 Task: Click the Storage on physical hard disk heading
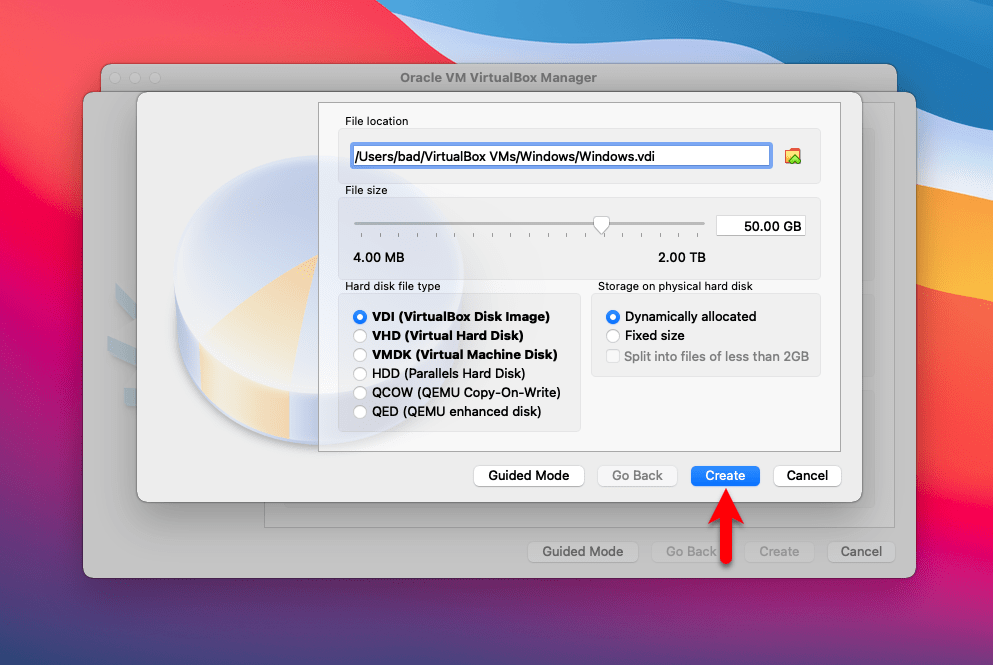point(675,286)
